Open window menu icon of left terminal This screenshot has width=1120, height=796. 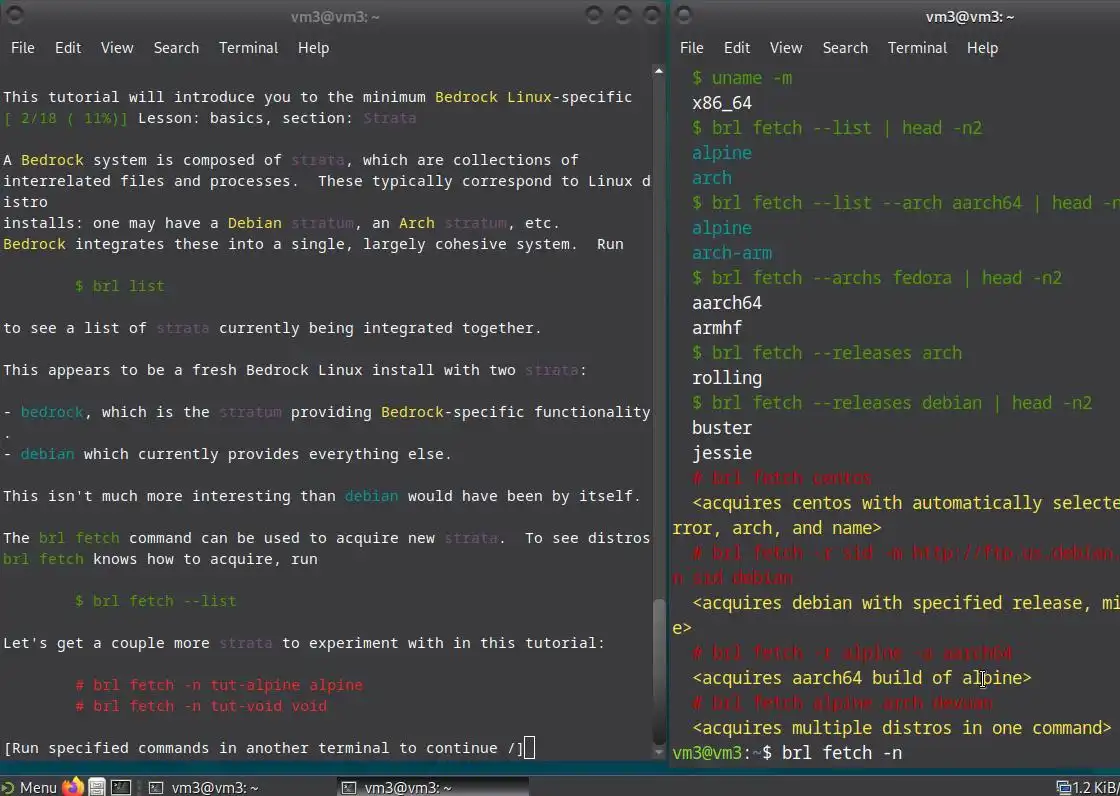(14, 15)
